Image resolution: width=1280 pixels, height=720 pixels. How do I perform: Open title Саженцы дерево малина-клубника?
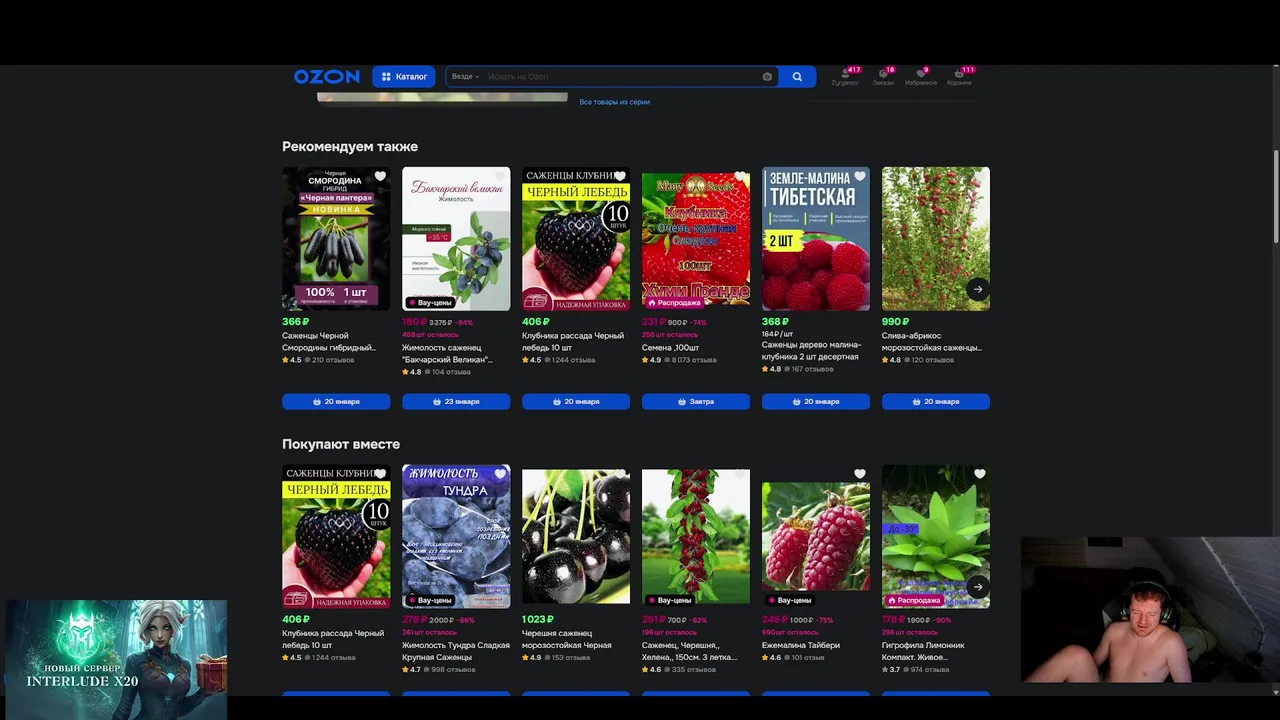(811, 351)
